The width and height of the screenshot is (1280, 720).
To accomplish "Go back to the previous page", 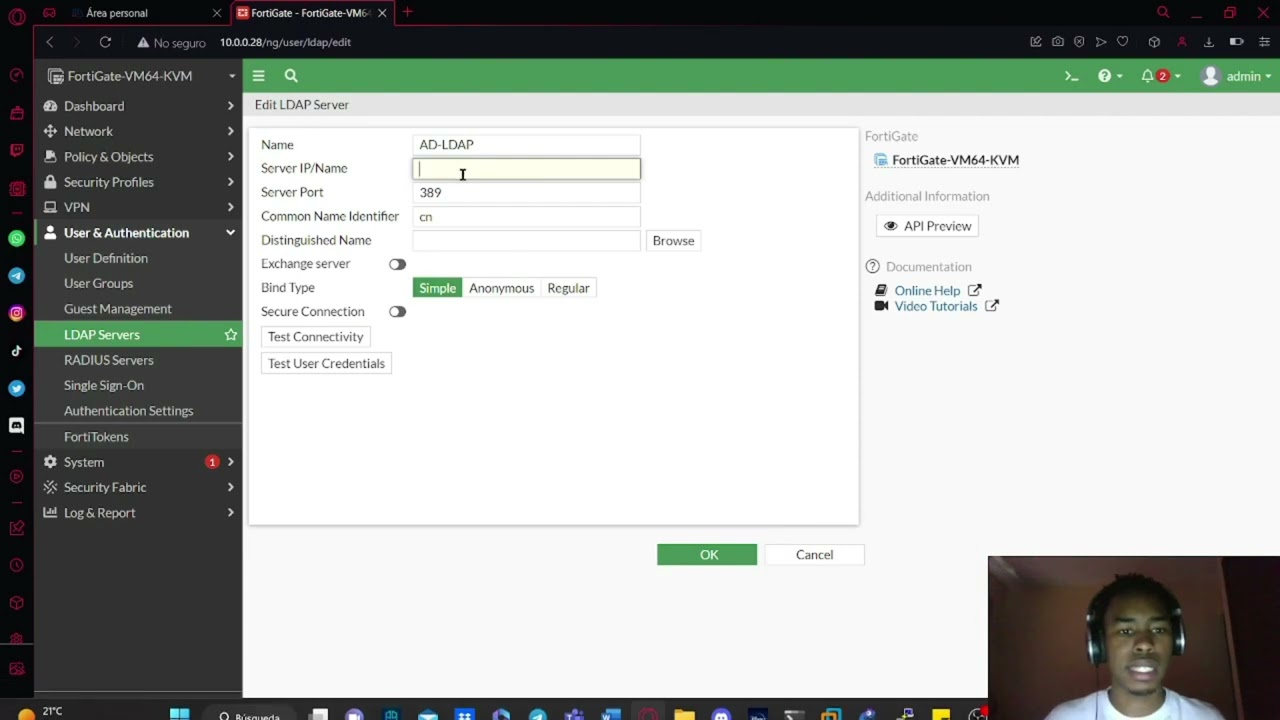I will (x=50, y=42).
